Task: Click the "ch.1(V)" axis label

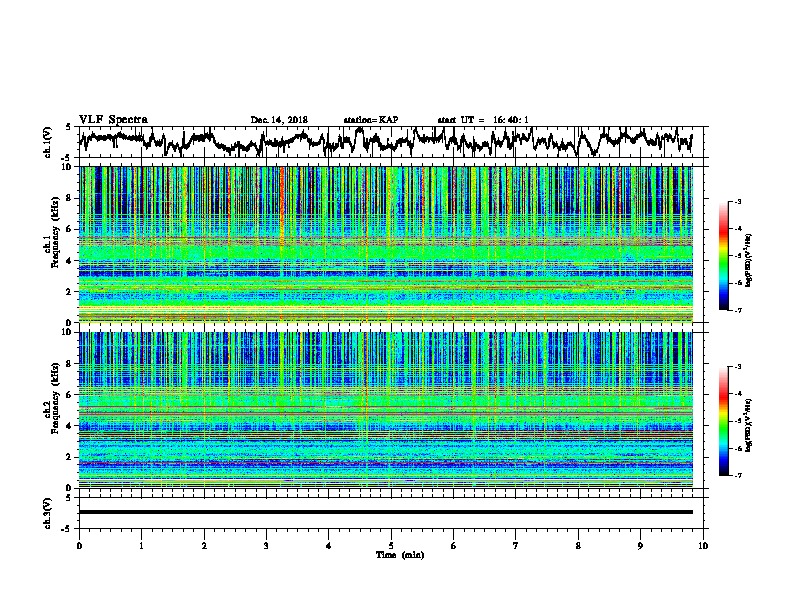Action: click(x=48, y=142)
